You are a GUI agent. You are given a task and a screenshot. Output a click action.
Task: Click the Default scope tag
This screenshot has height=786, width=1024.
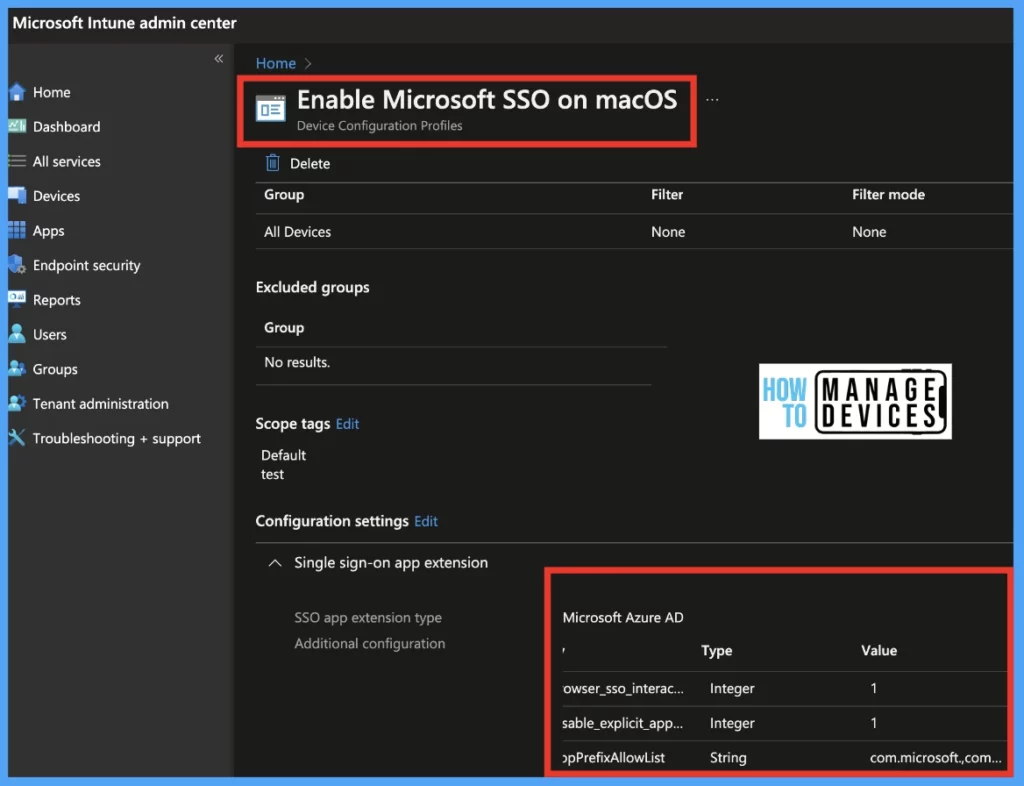tap(283, 455)
